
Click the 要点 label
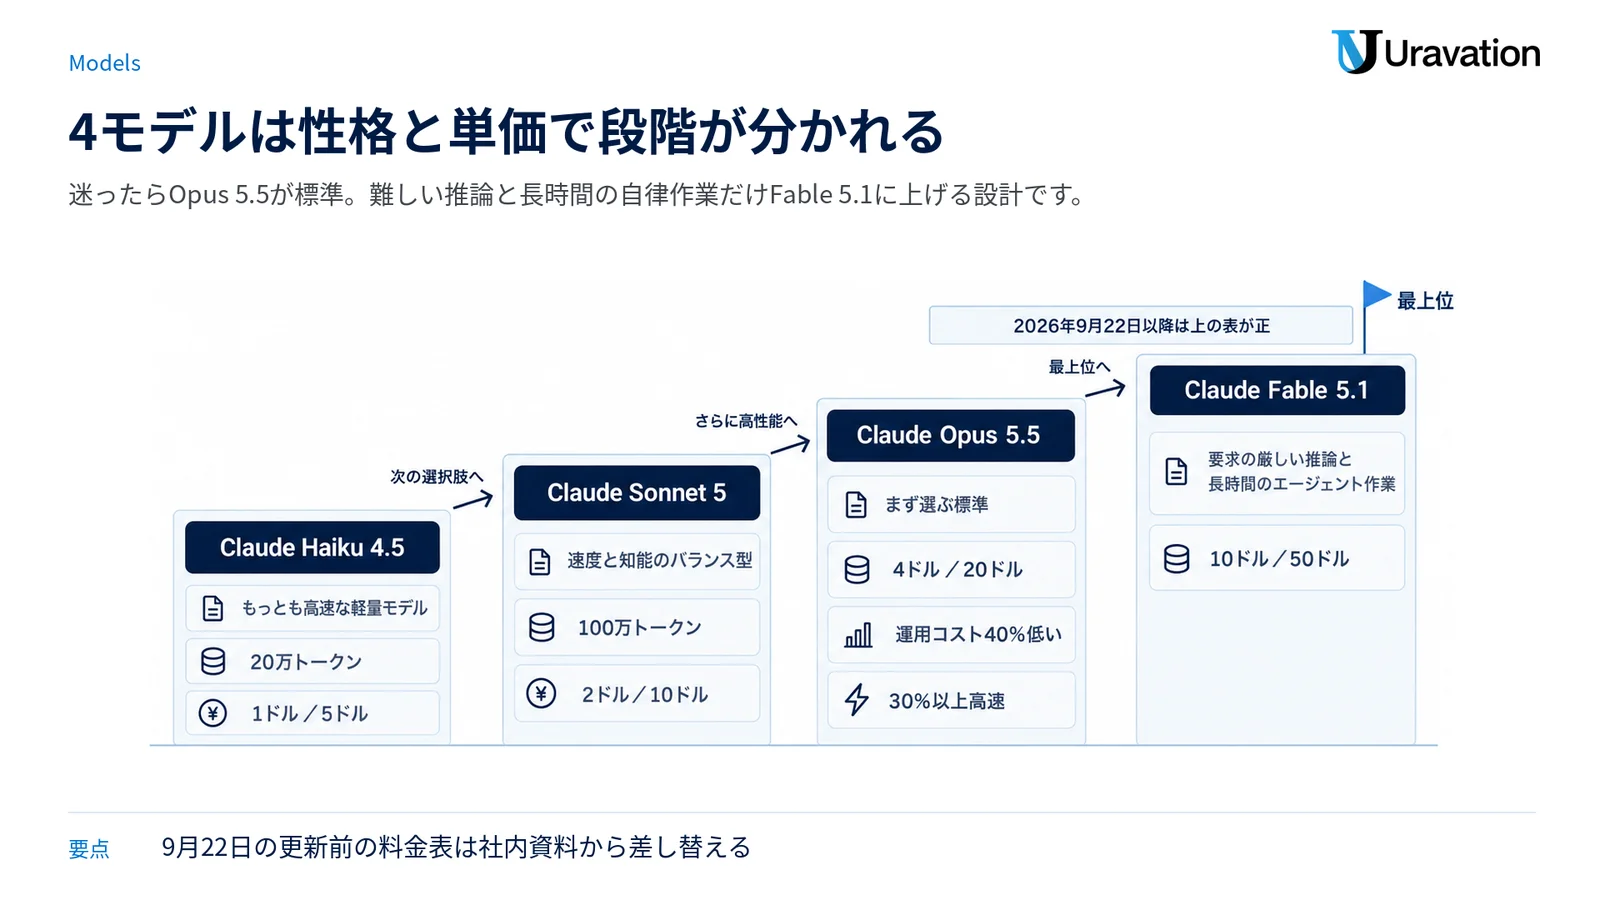(89, 849)
